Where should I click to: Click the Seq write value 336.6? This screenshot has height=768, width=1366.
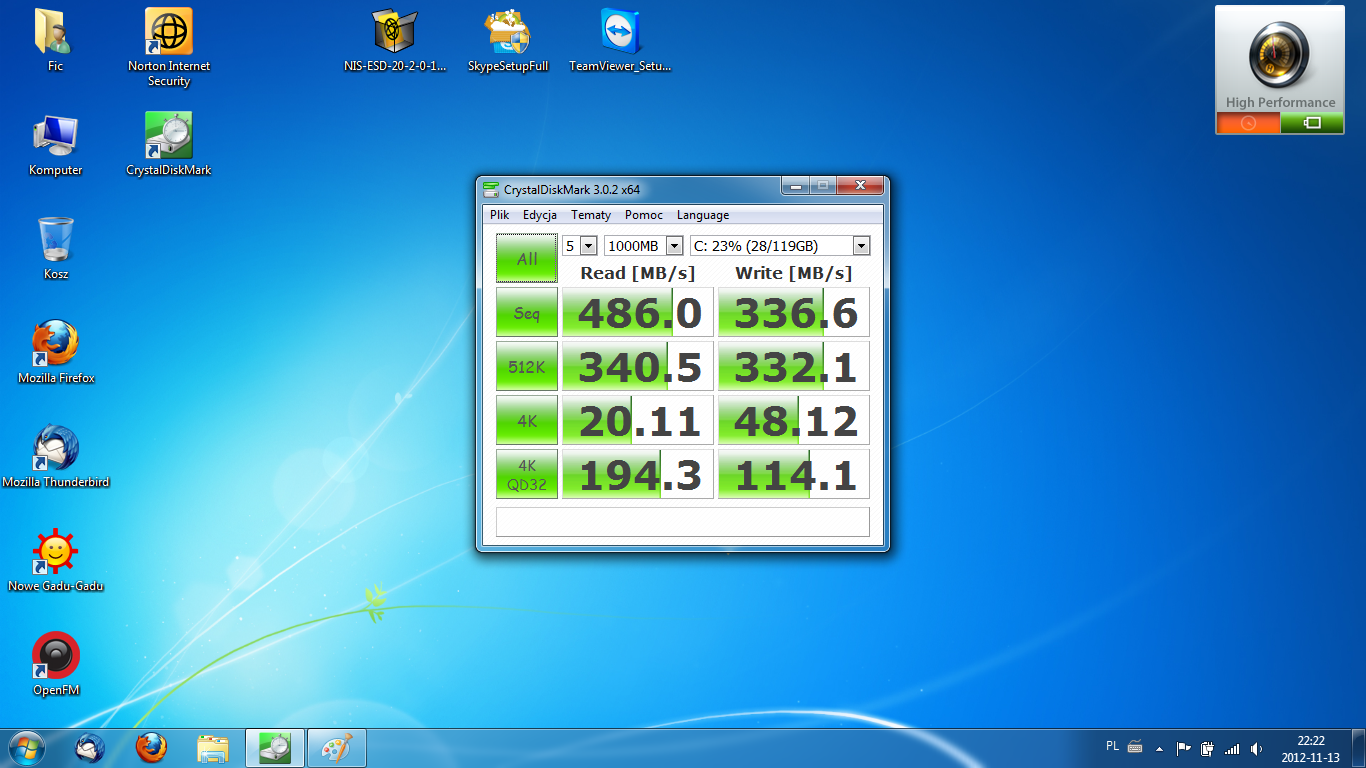pos(794,313)
